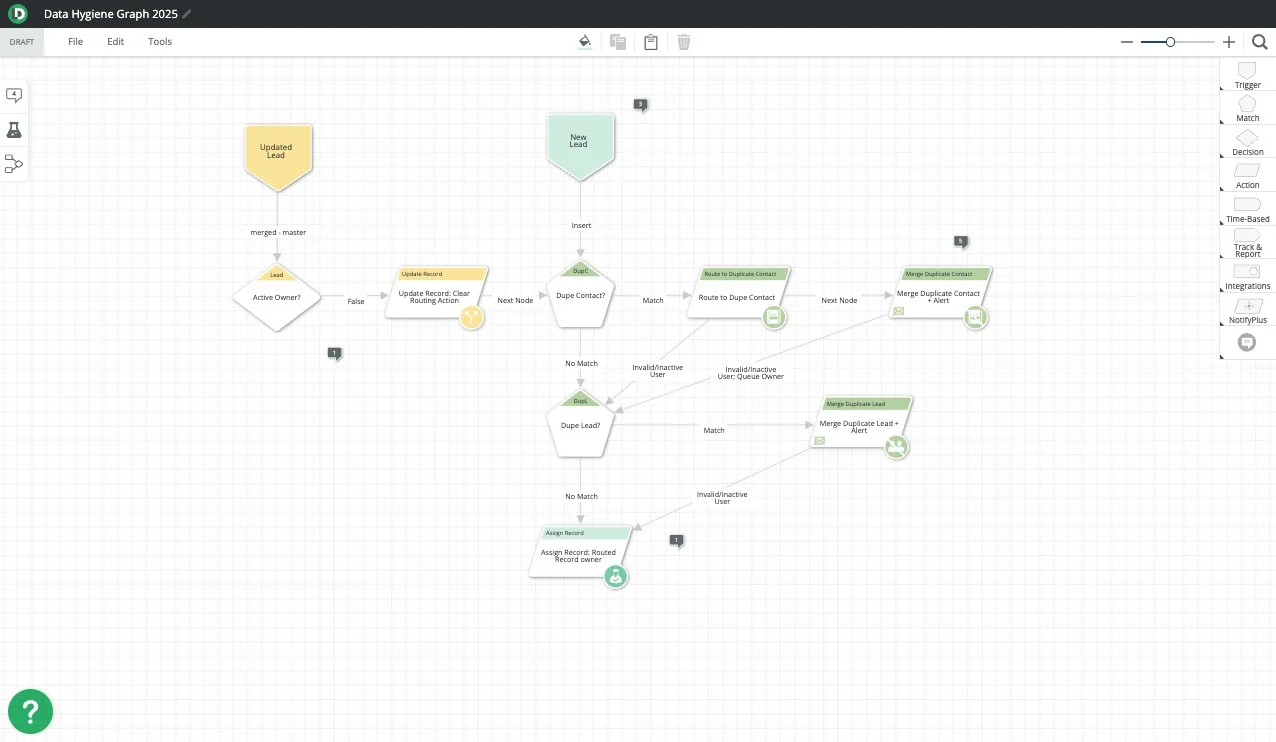Open the test flask icon

[14, 130]
